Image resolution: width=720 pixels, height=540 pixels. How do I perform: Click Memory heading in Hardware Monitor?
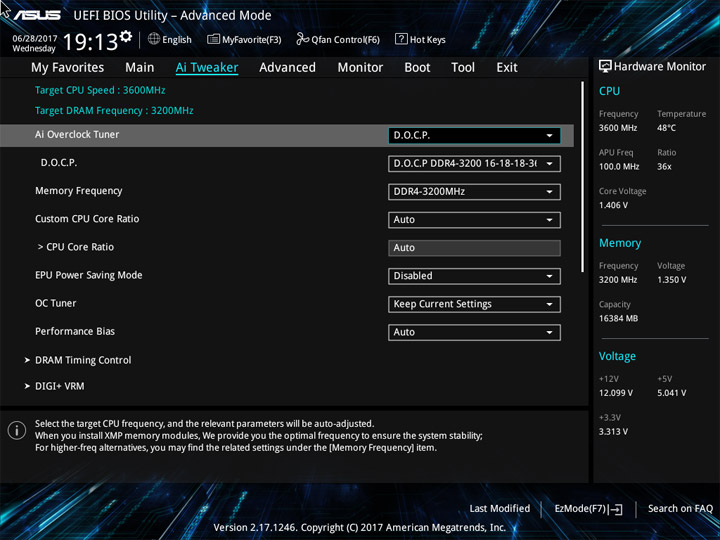pos(620,243)
